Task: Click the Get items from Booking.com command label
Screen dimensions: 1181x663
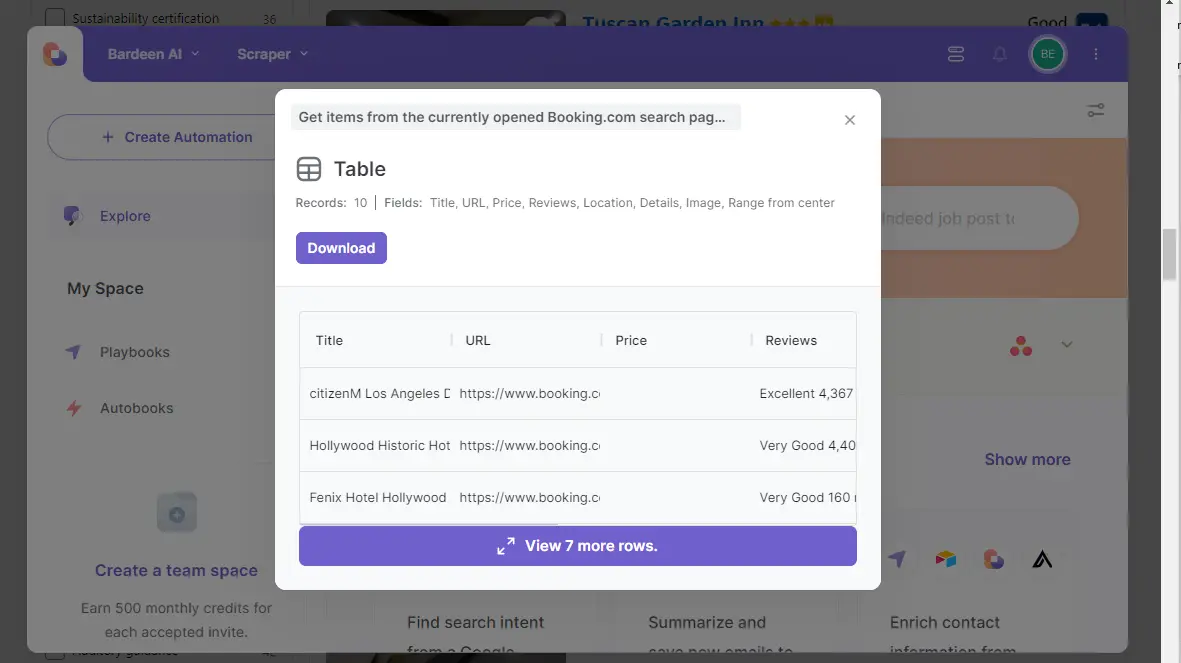Action: pos(515,117)
